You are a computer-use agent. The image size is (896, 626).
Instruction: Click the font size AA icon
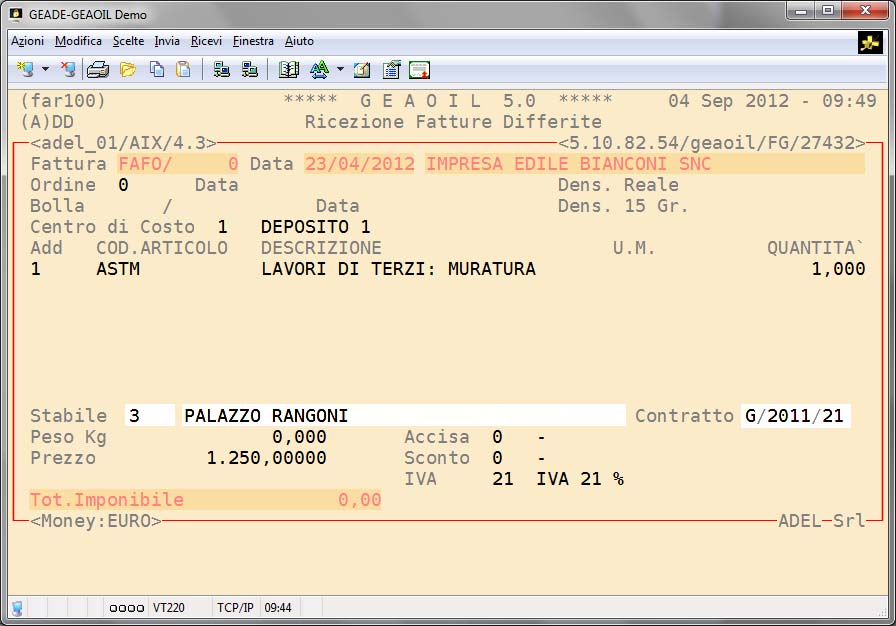[319, 70]
